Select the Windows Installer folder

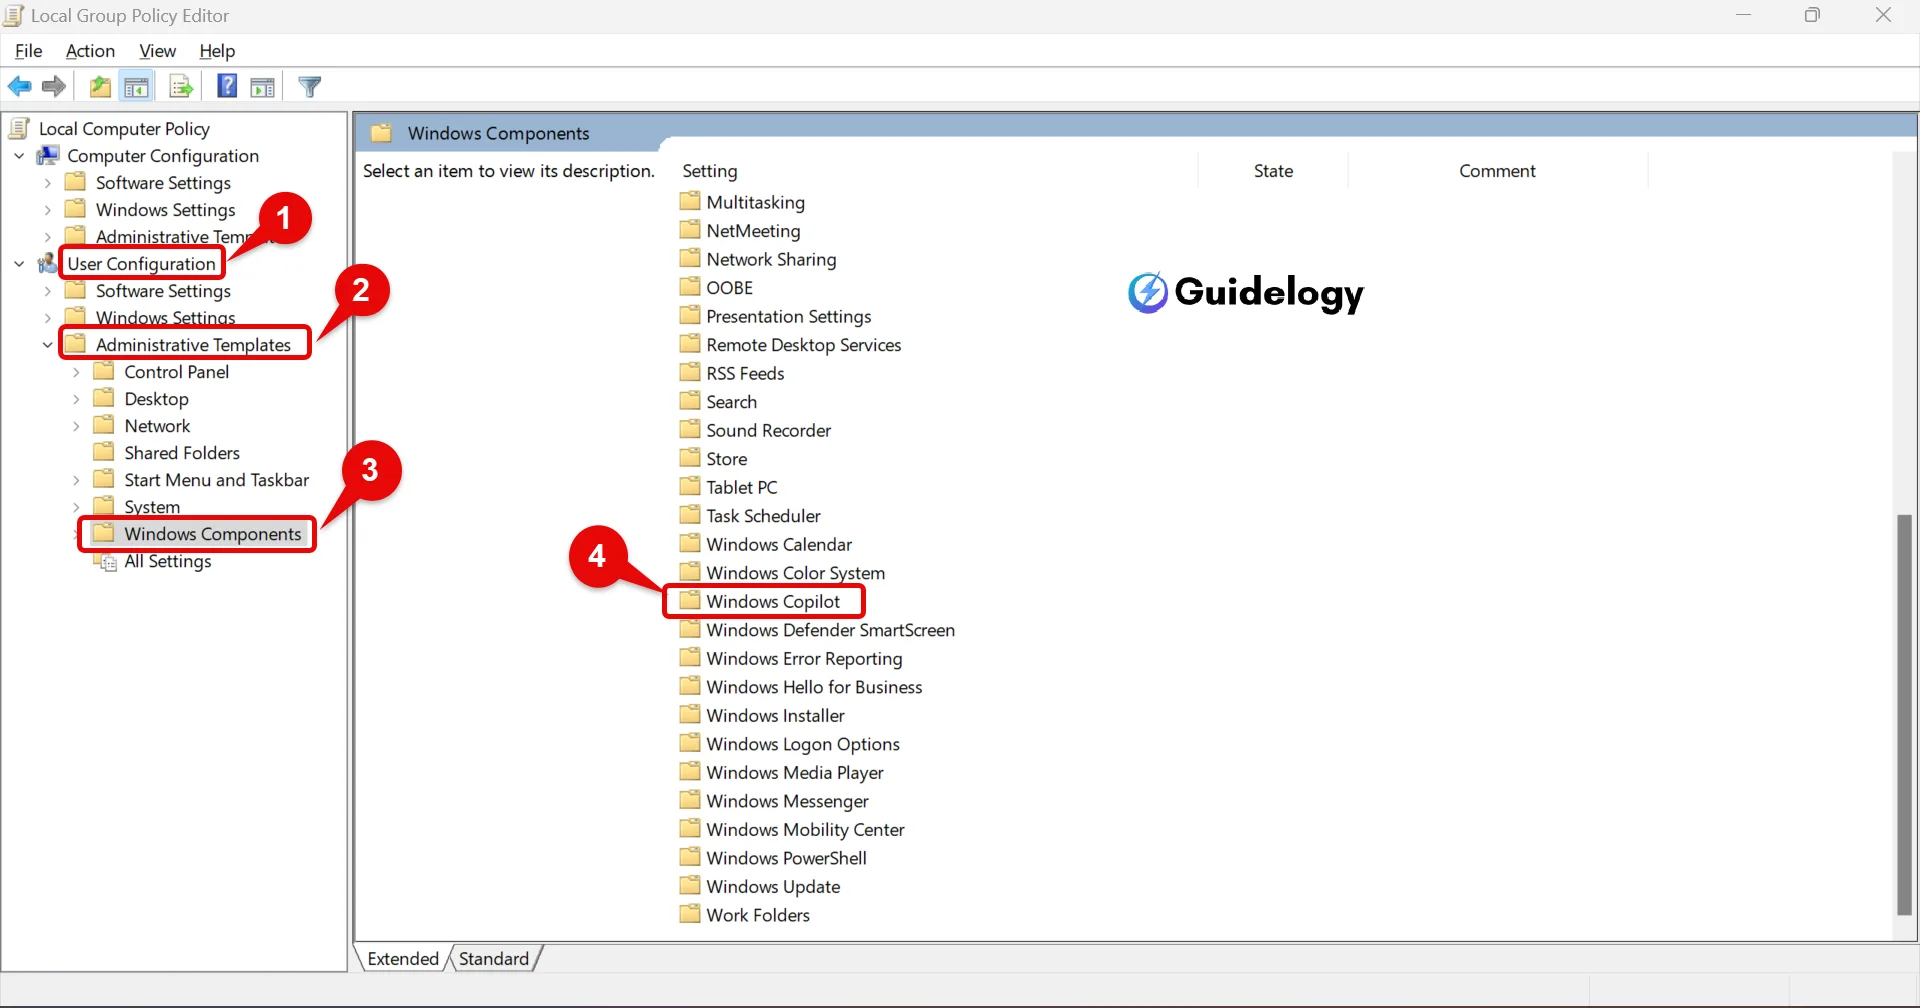pos(775,715)
